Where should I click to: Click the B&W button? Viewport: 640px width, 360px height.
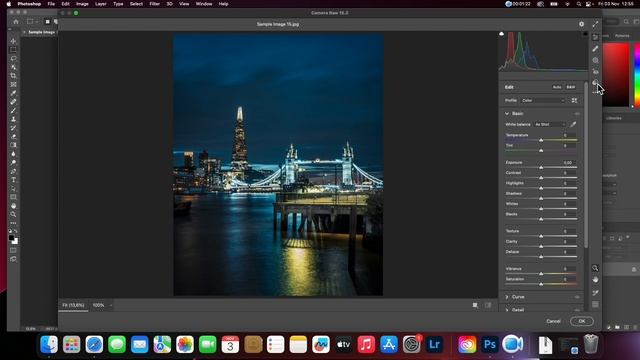571,87
